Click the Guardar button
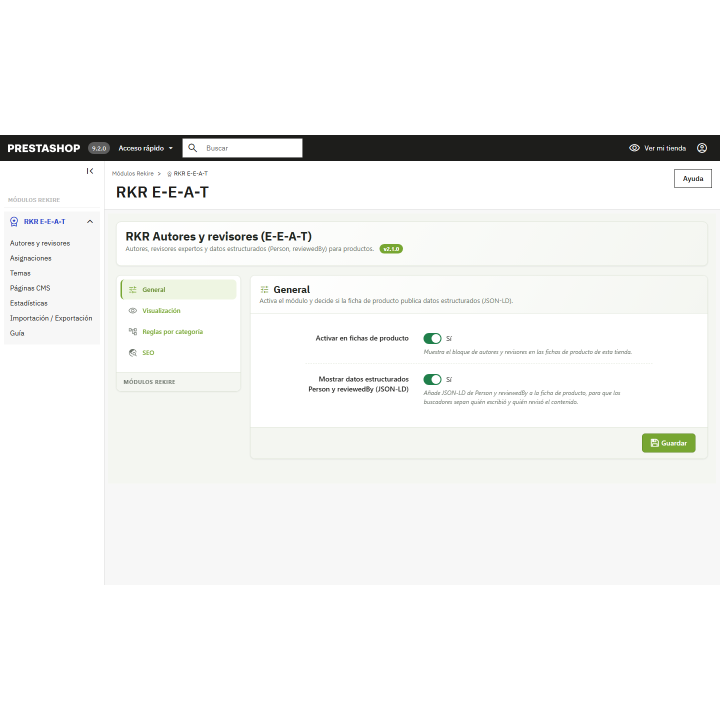720x720 pixels. [669, 443]
